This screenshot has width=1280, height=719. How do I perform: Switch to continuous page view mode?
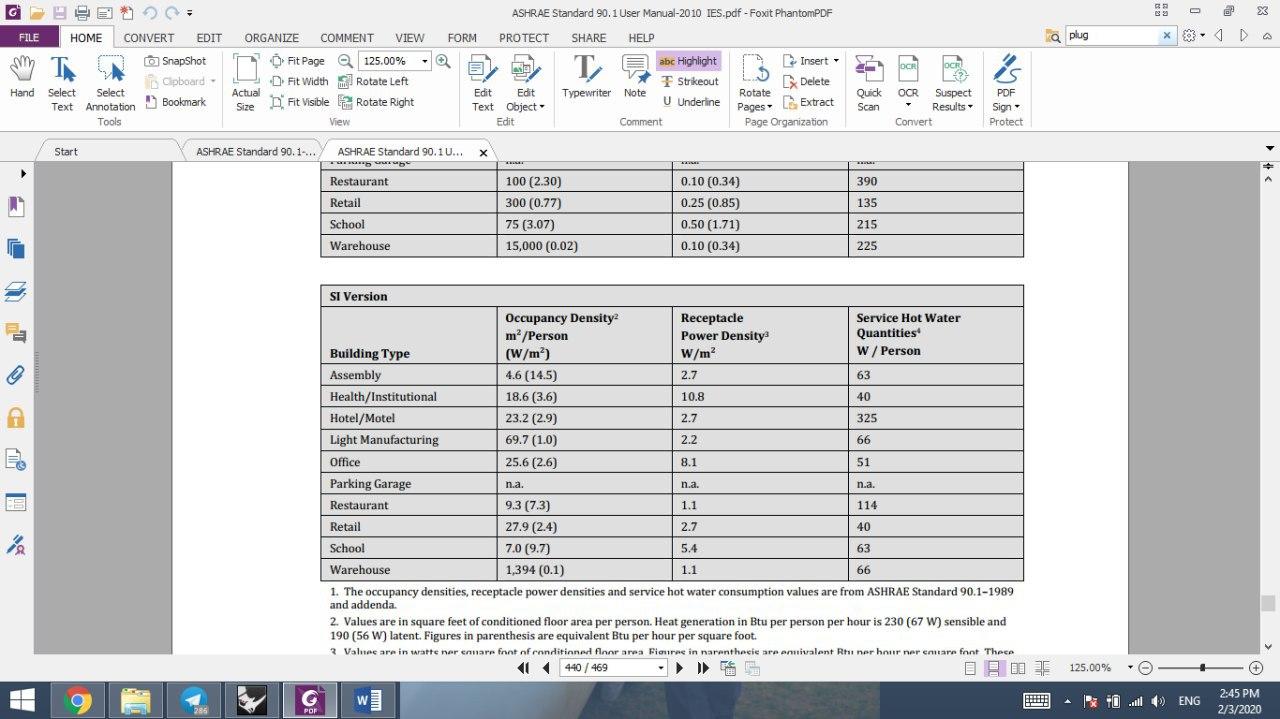point(995,668)
